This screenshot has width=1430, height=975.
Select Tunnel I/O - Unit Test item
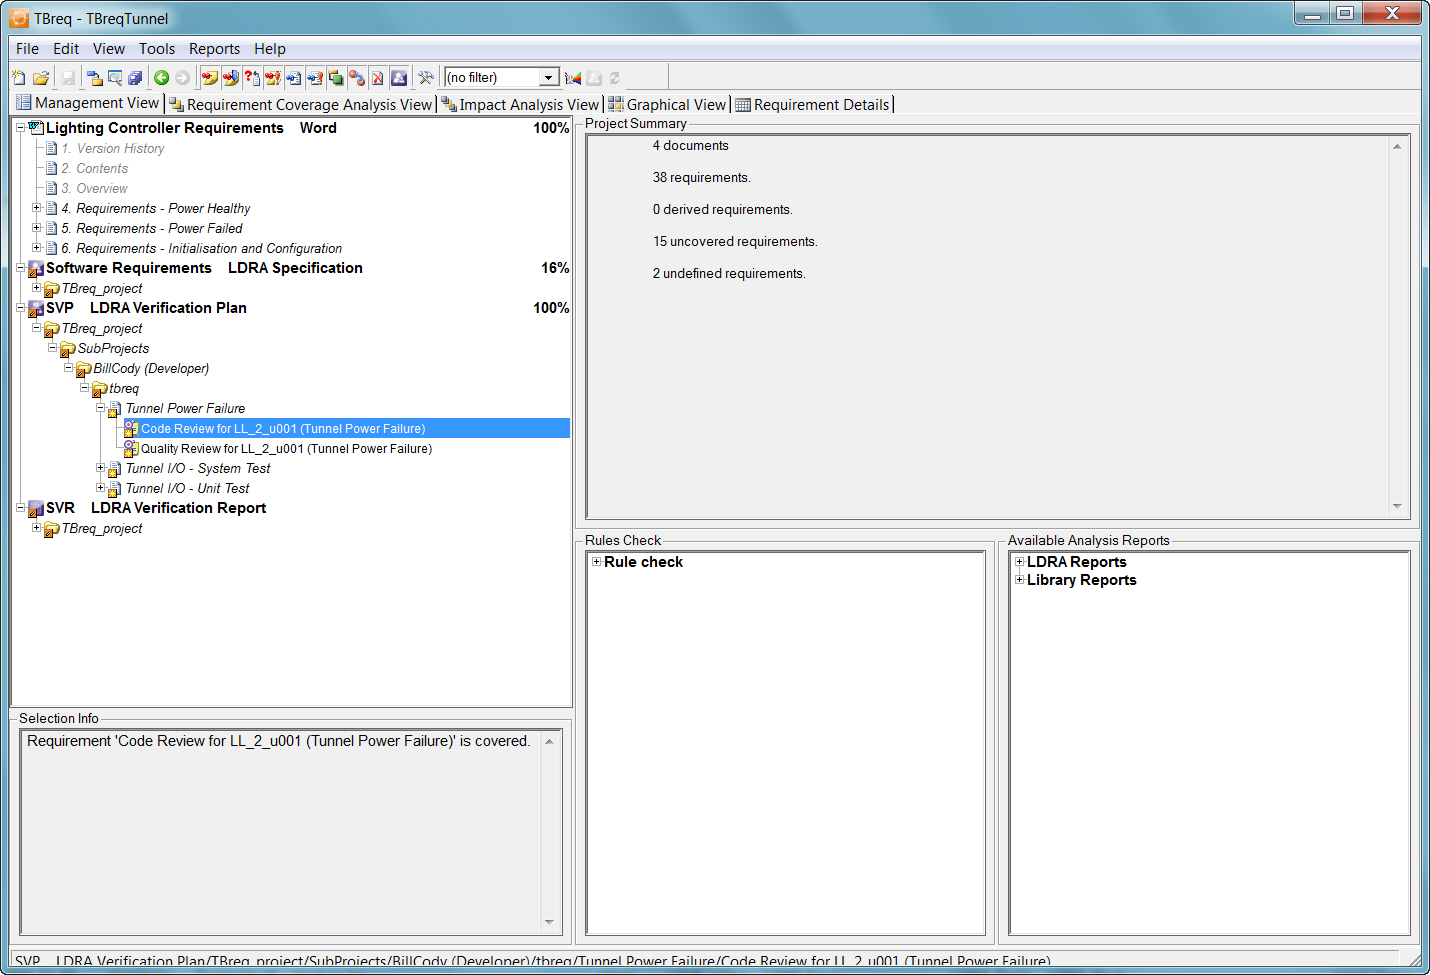[187, 489]
